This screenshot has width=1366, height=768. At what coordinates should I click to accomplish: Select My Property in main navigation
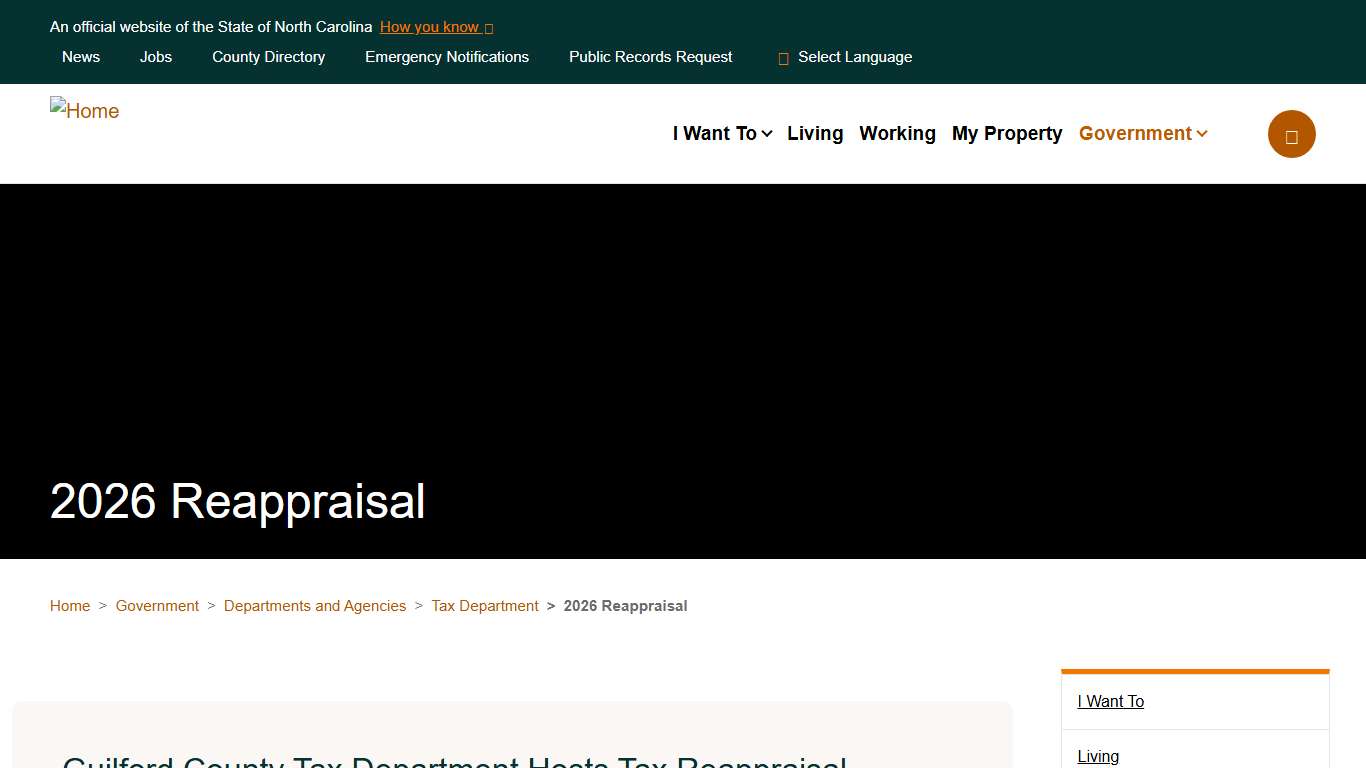[1006, 134]
